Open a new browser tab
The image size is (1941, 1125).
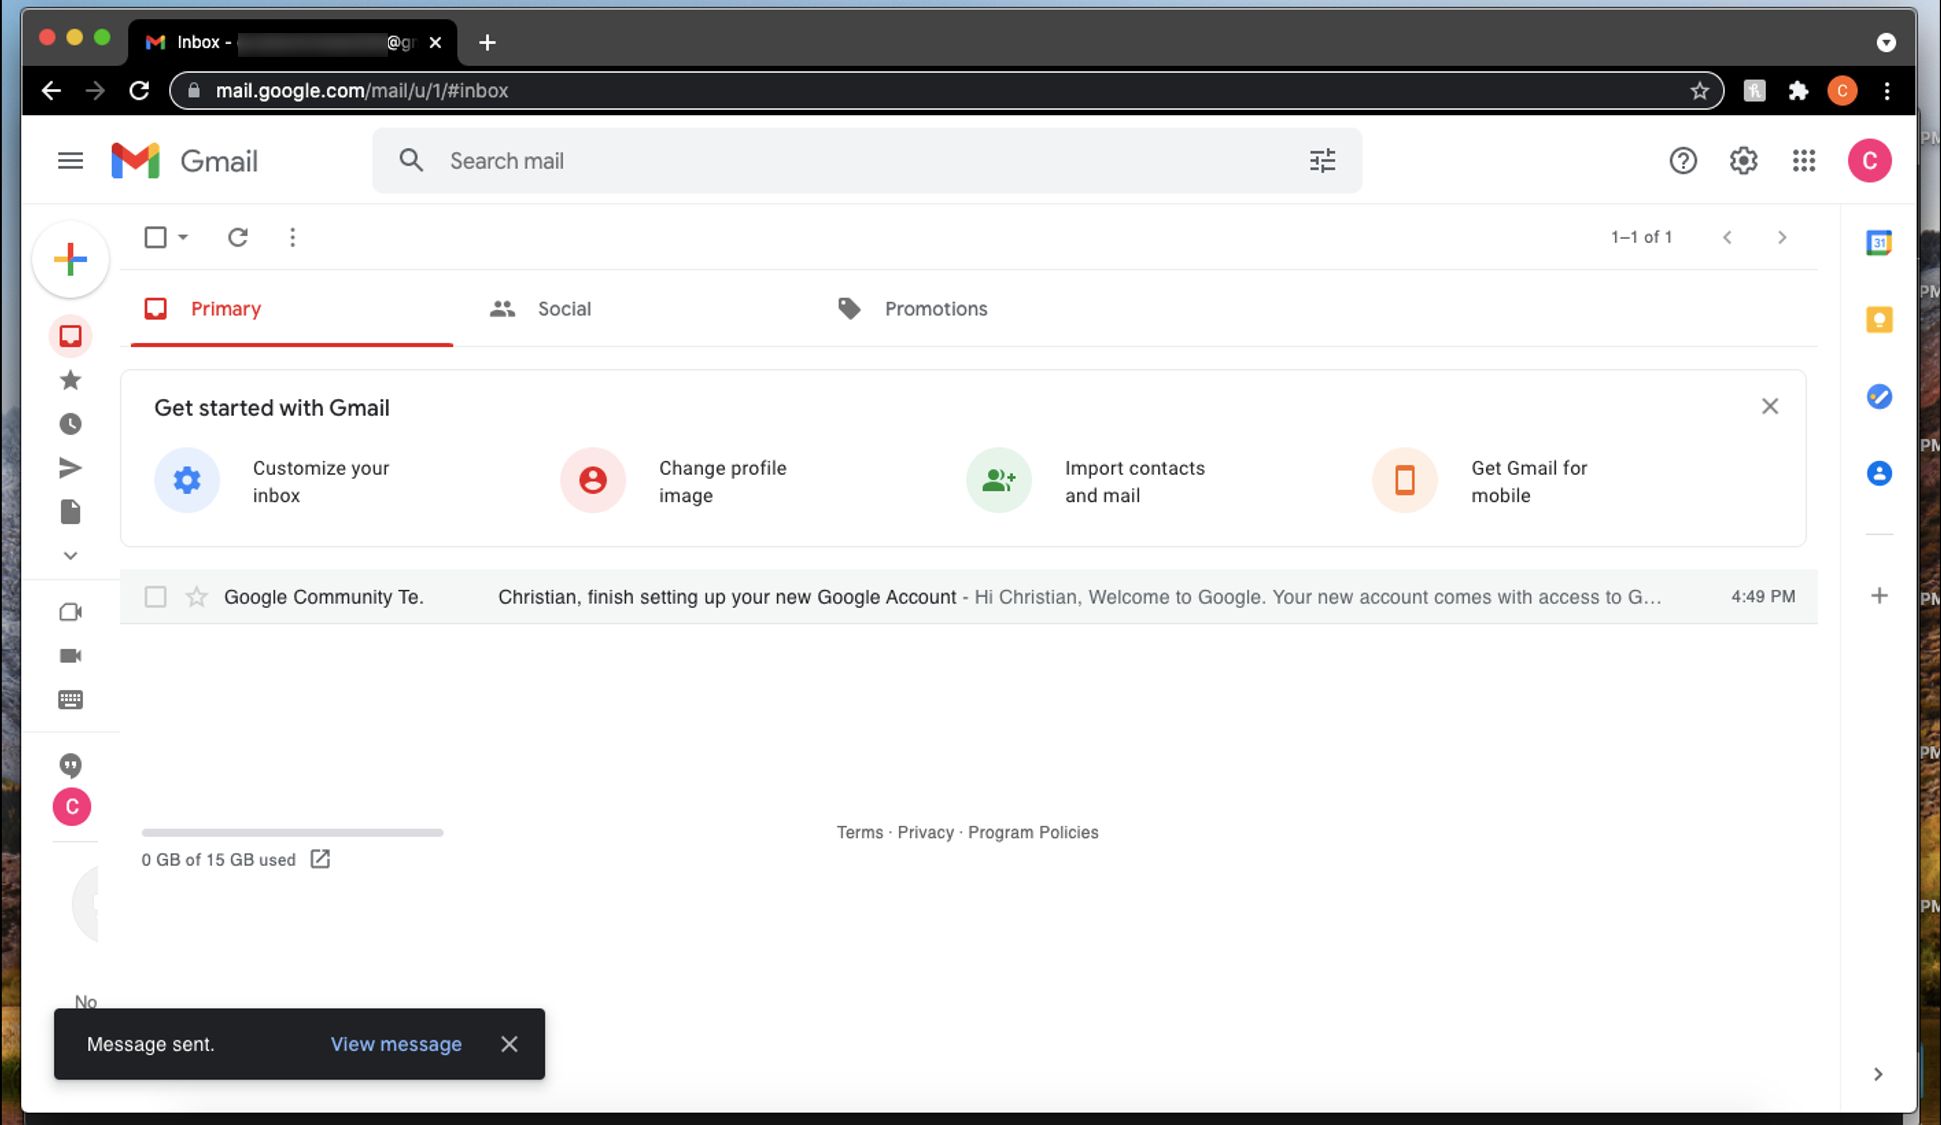(487, 42)
